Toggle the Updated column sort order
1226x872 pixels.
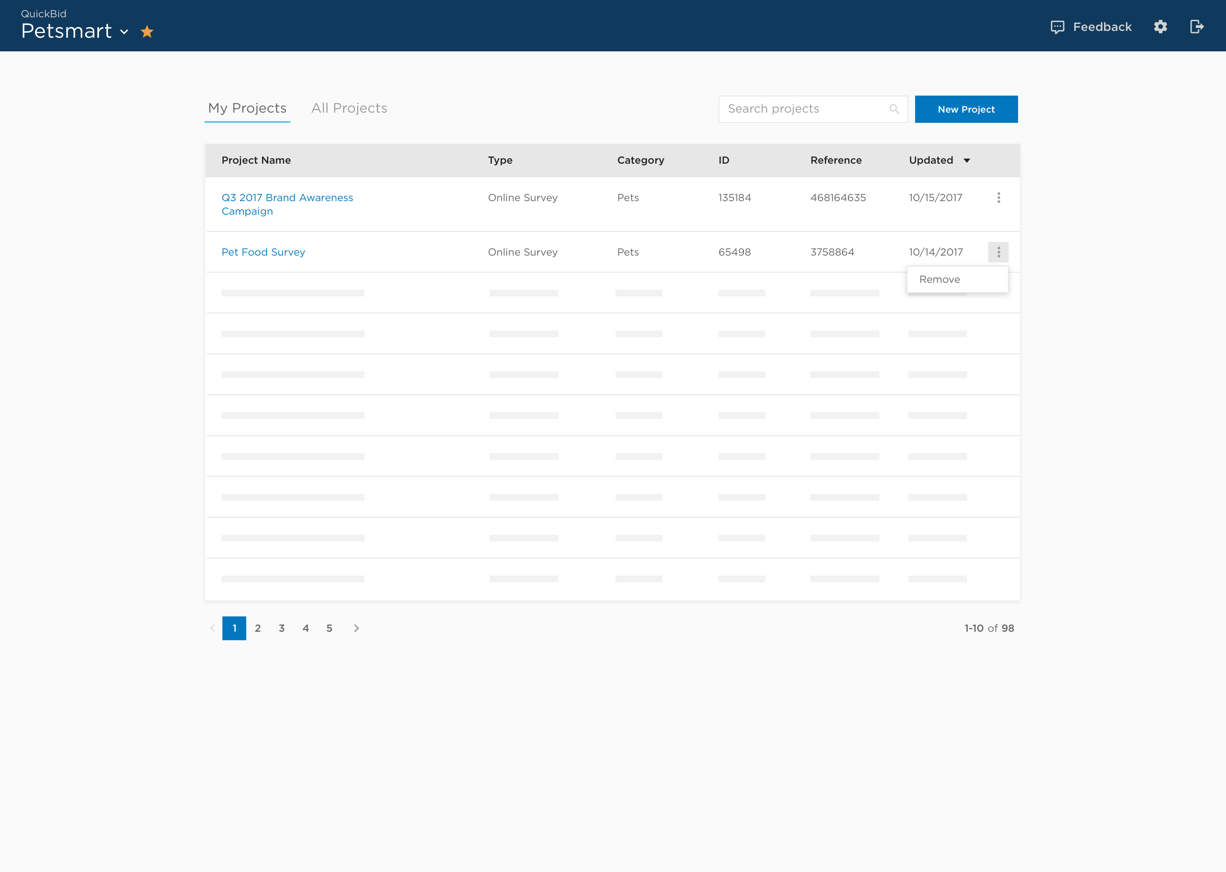pos(933,160)
